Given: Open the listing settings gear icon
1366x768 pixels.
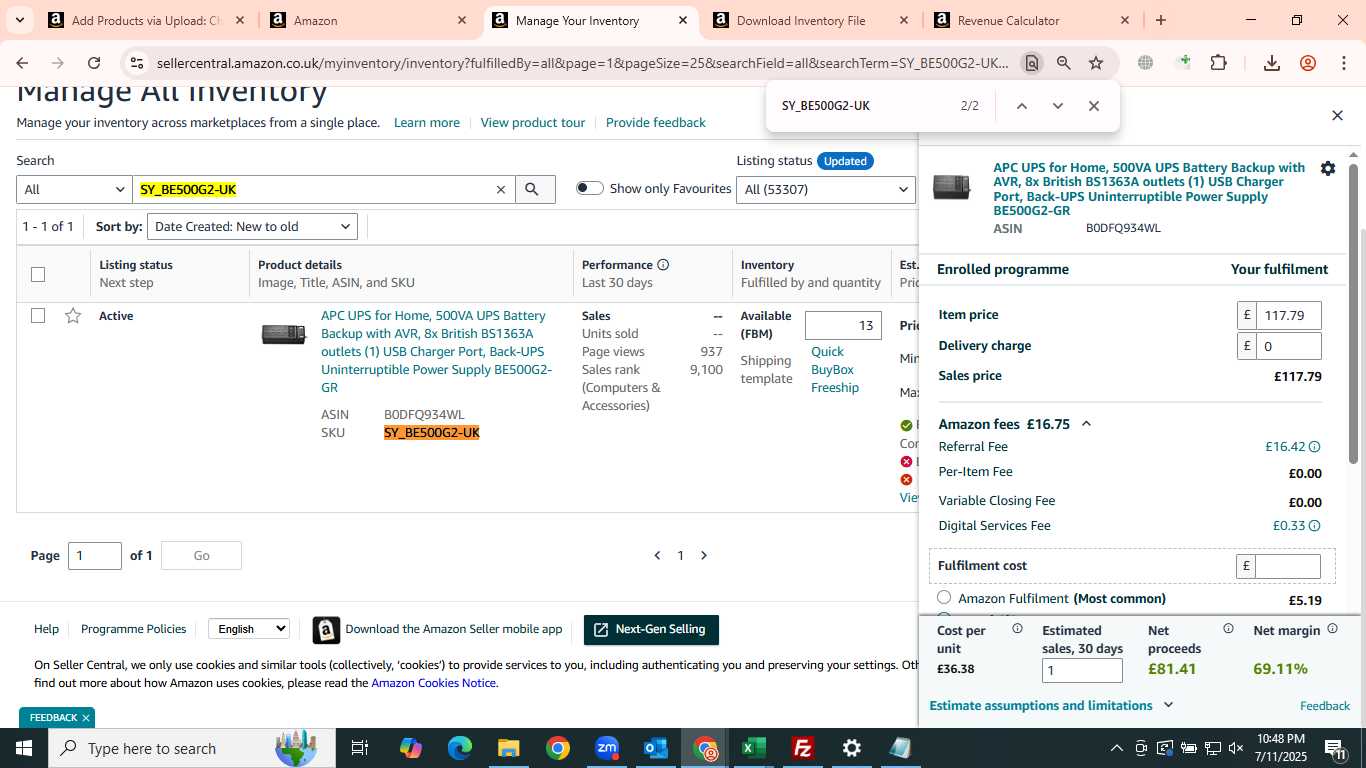Looking at the screenshot, I should click(x=1328, y=168).
